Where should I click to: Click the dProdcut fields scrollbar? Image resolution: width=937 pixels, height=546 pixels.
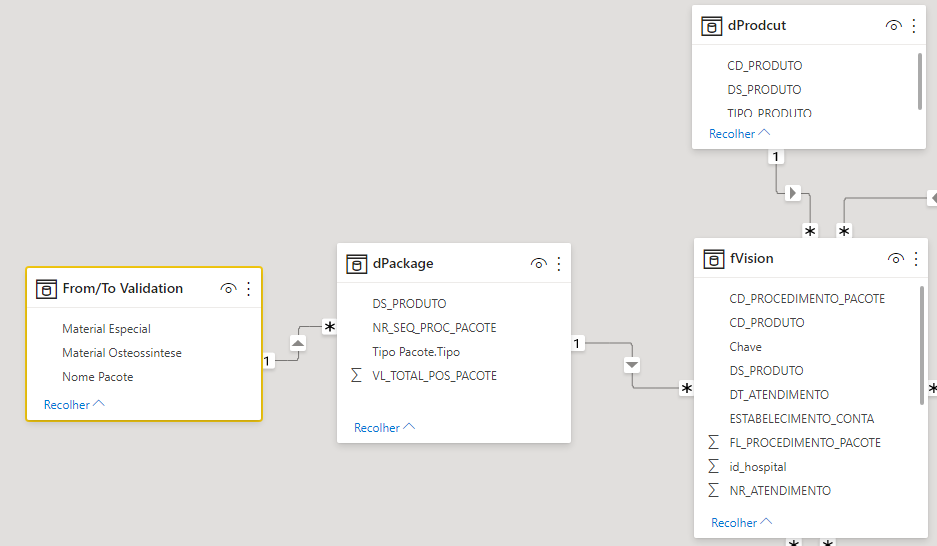pyautogui.click(x=920, y=81)
